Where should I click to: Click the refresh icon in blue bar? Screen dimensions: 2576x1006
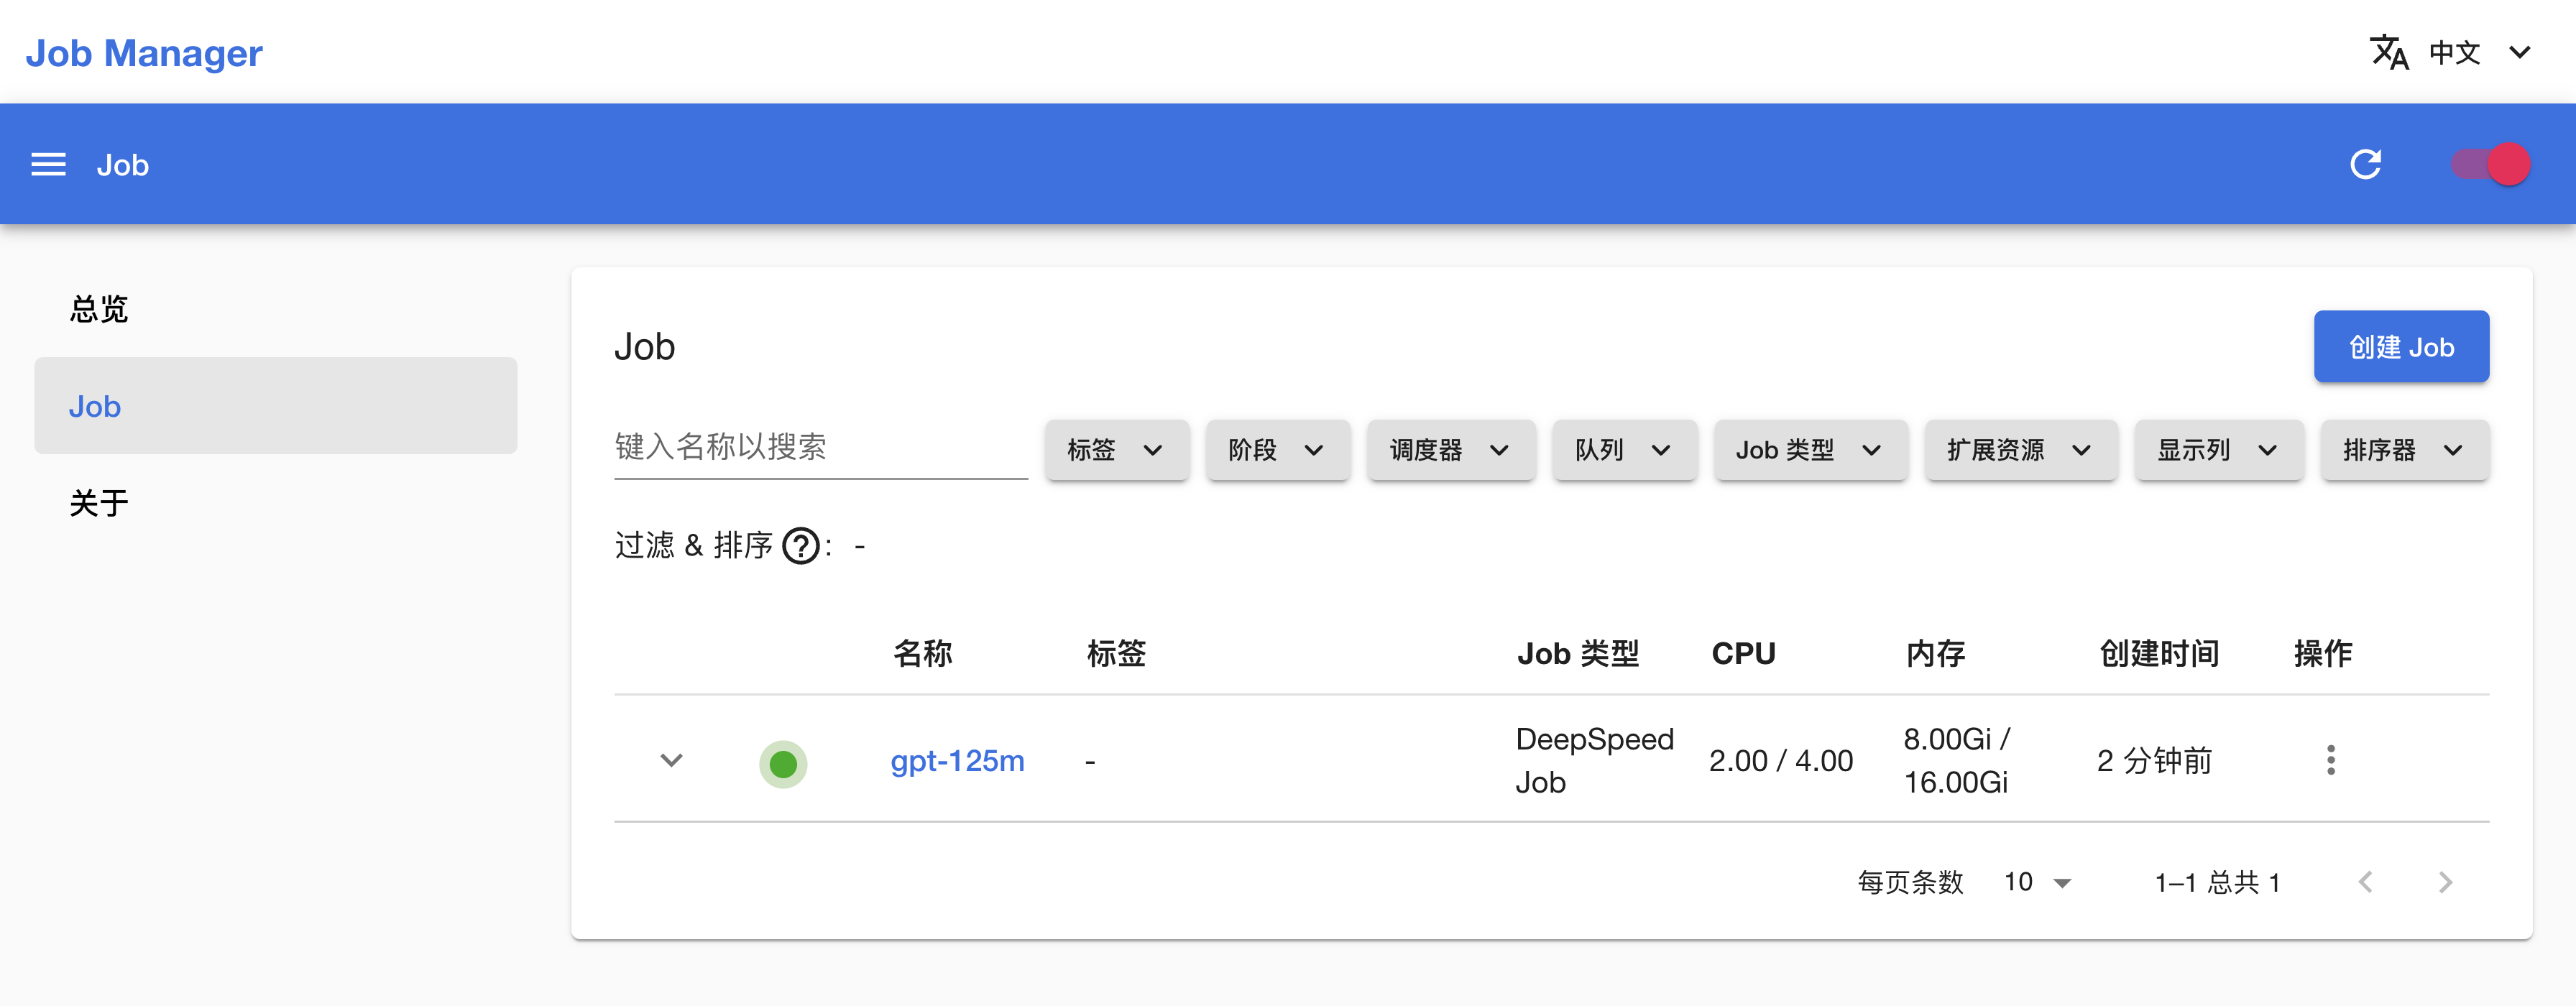coord(2365,164)
